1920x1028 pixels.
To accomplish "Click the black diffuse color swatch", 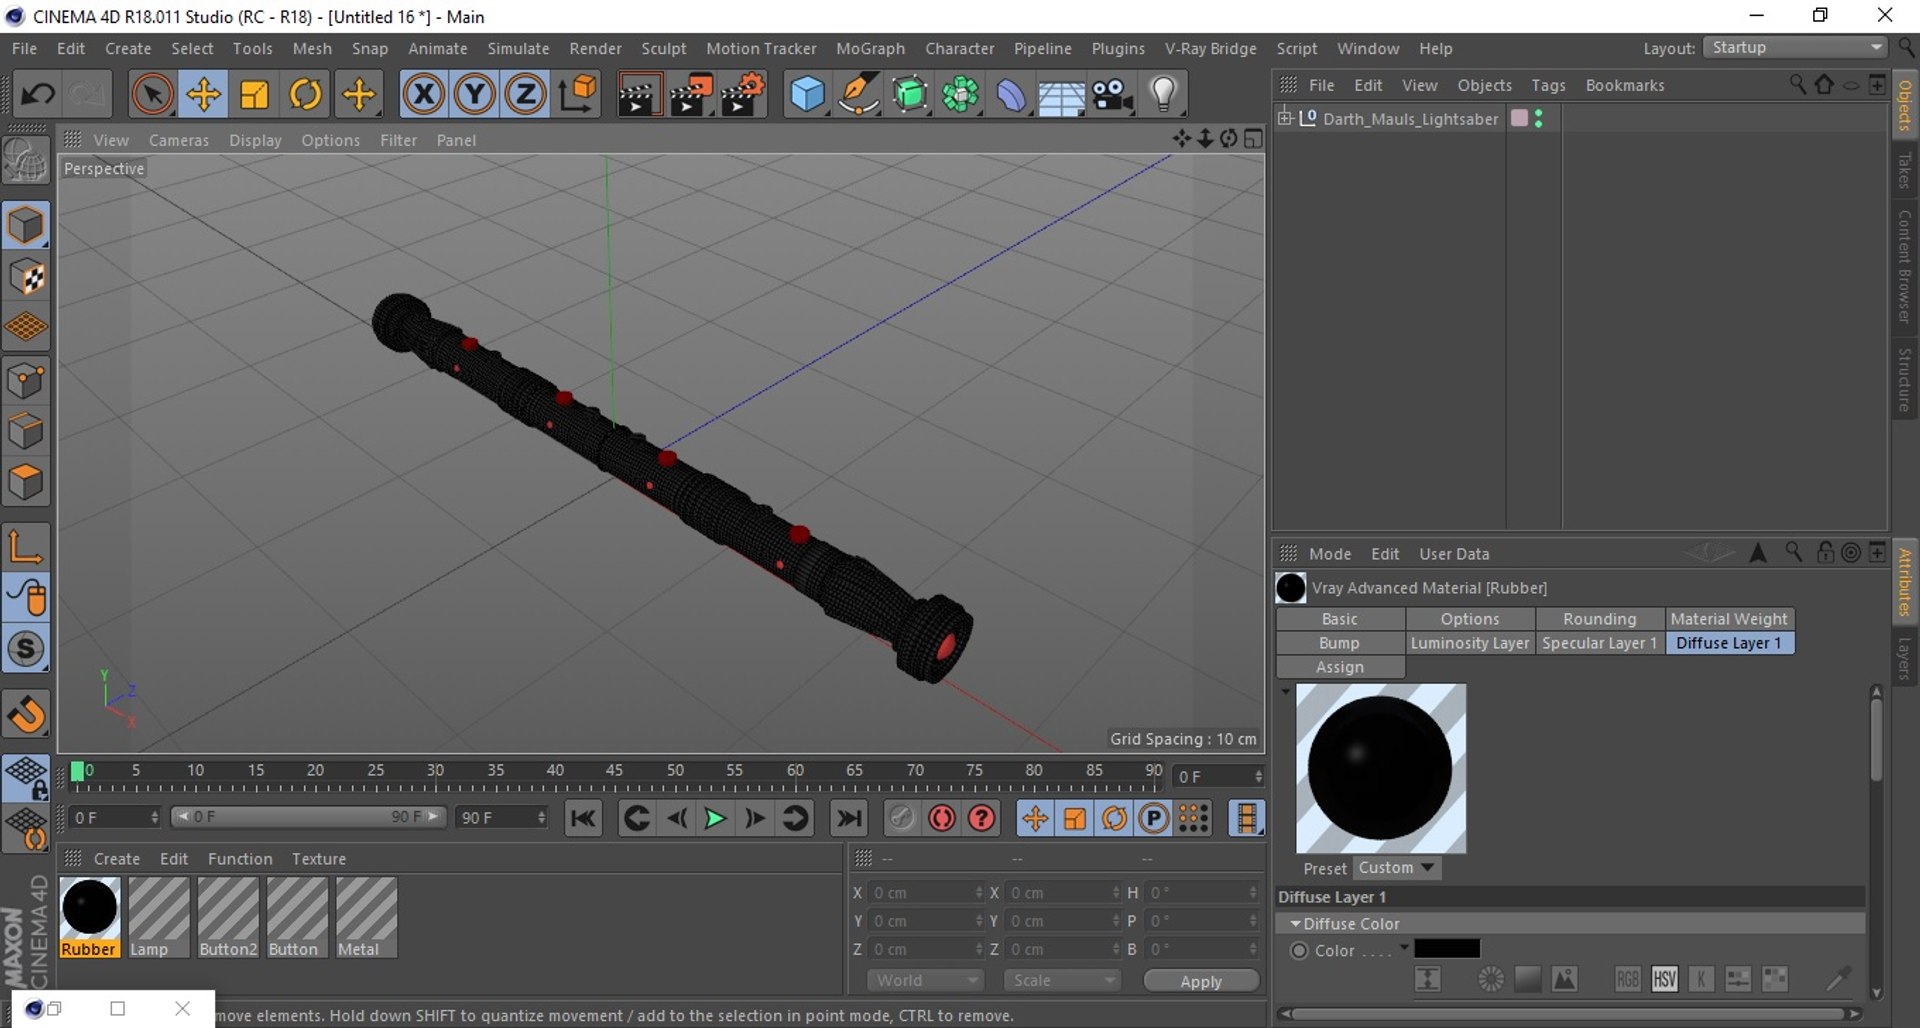I will pyautogui.click(x=1447, y=948).
